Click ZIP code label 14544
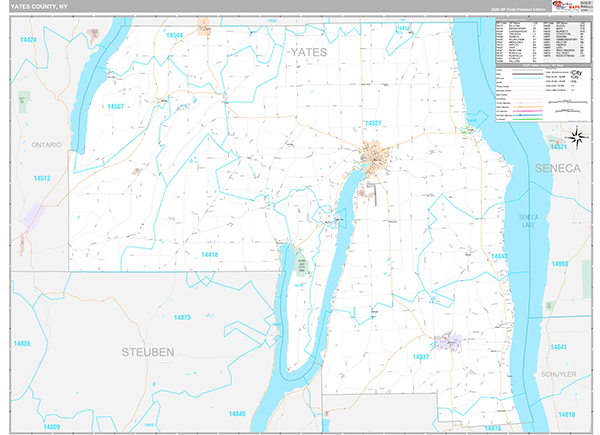Image resolution: width=600 pixels, height=435 pixels. tap(174, 35)
